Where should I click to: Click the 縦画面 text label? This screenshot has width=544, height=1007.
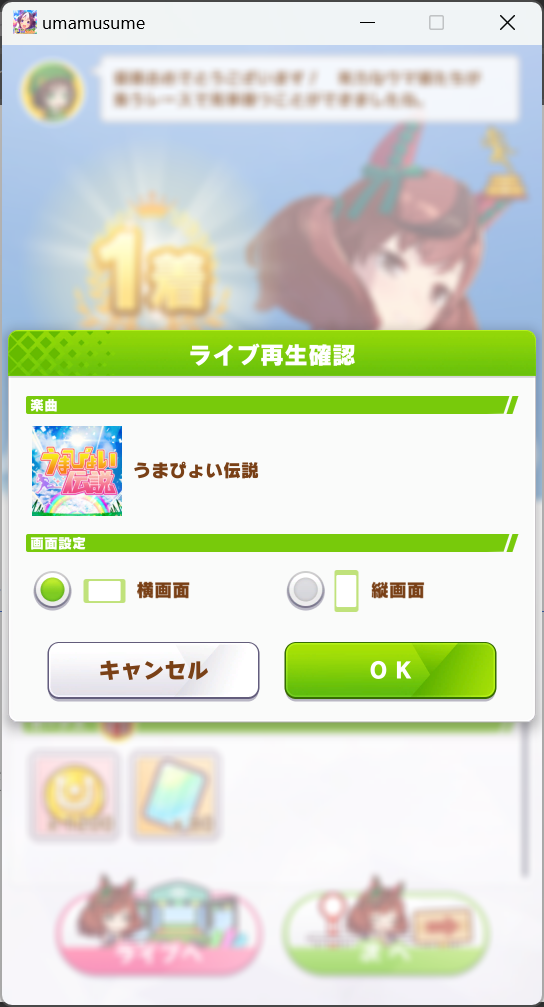coord(398,591)
